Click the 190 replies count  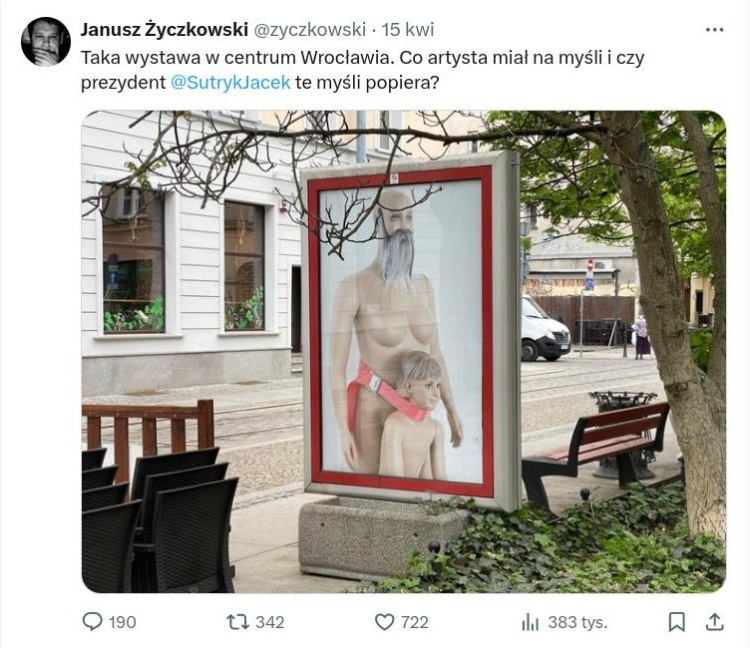tap(122, 622)
